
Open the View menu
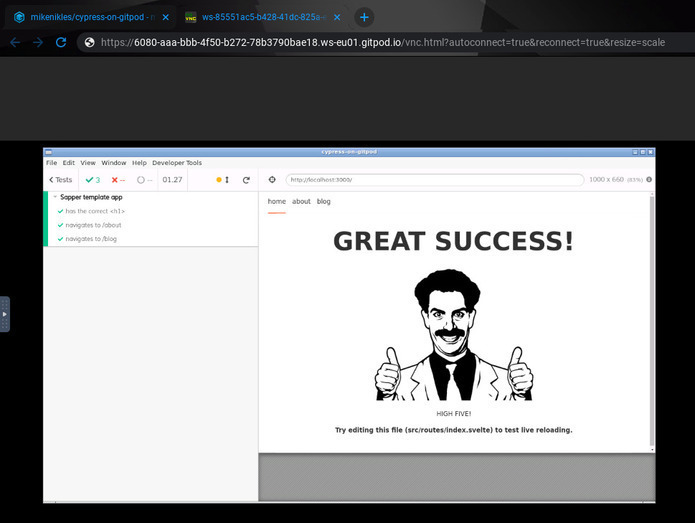88,162
